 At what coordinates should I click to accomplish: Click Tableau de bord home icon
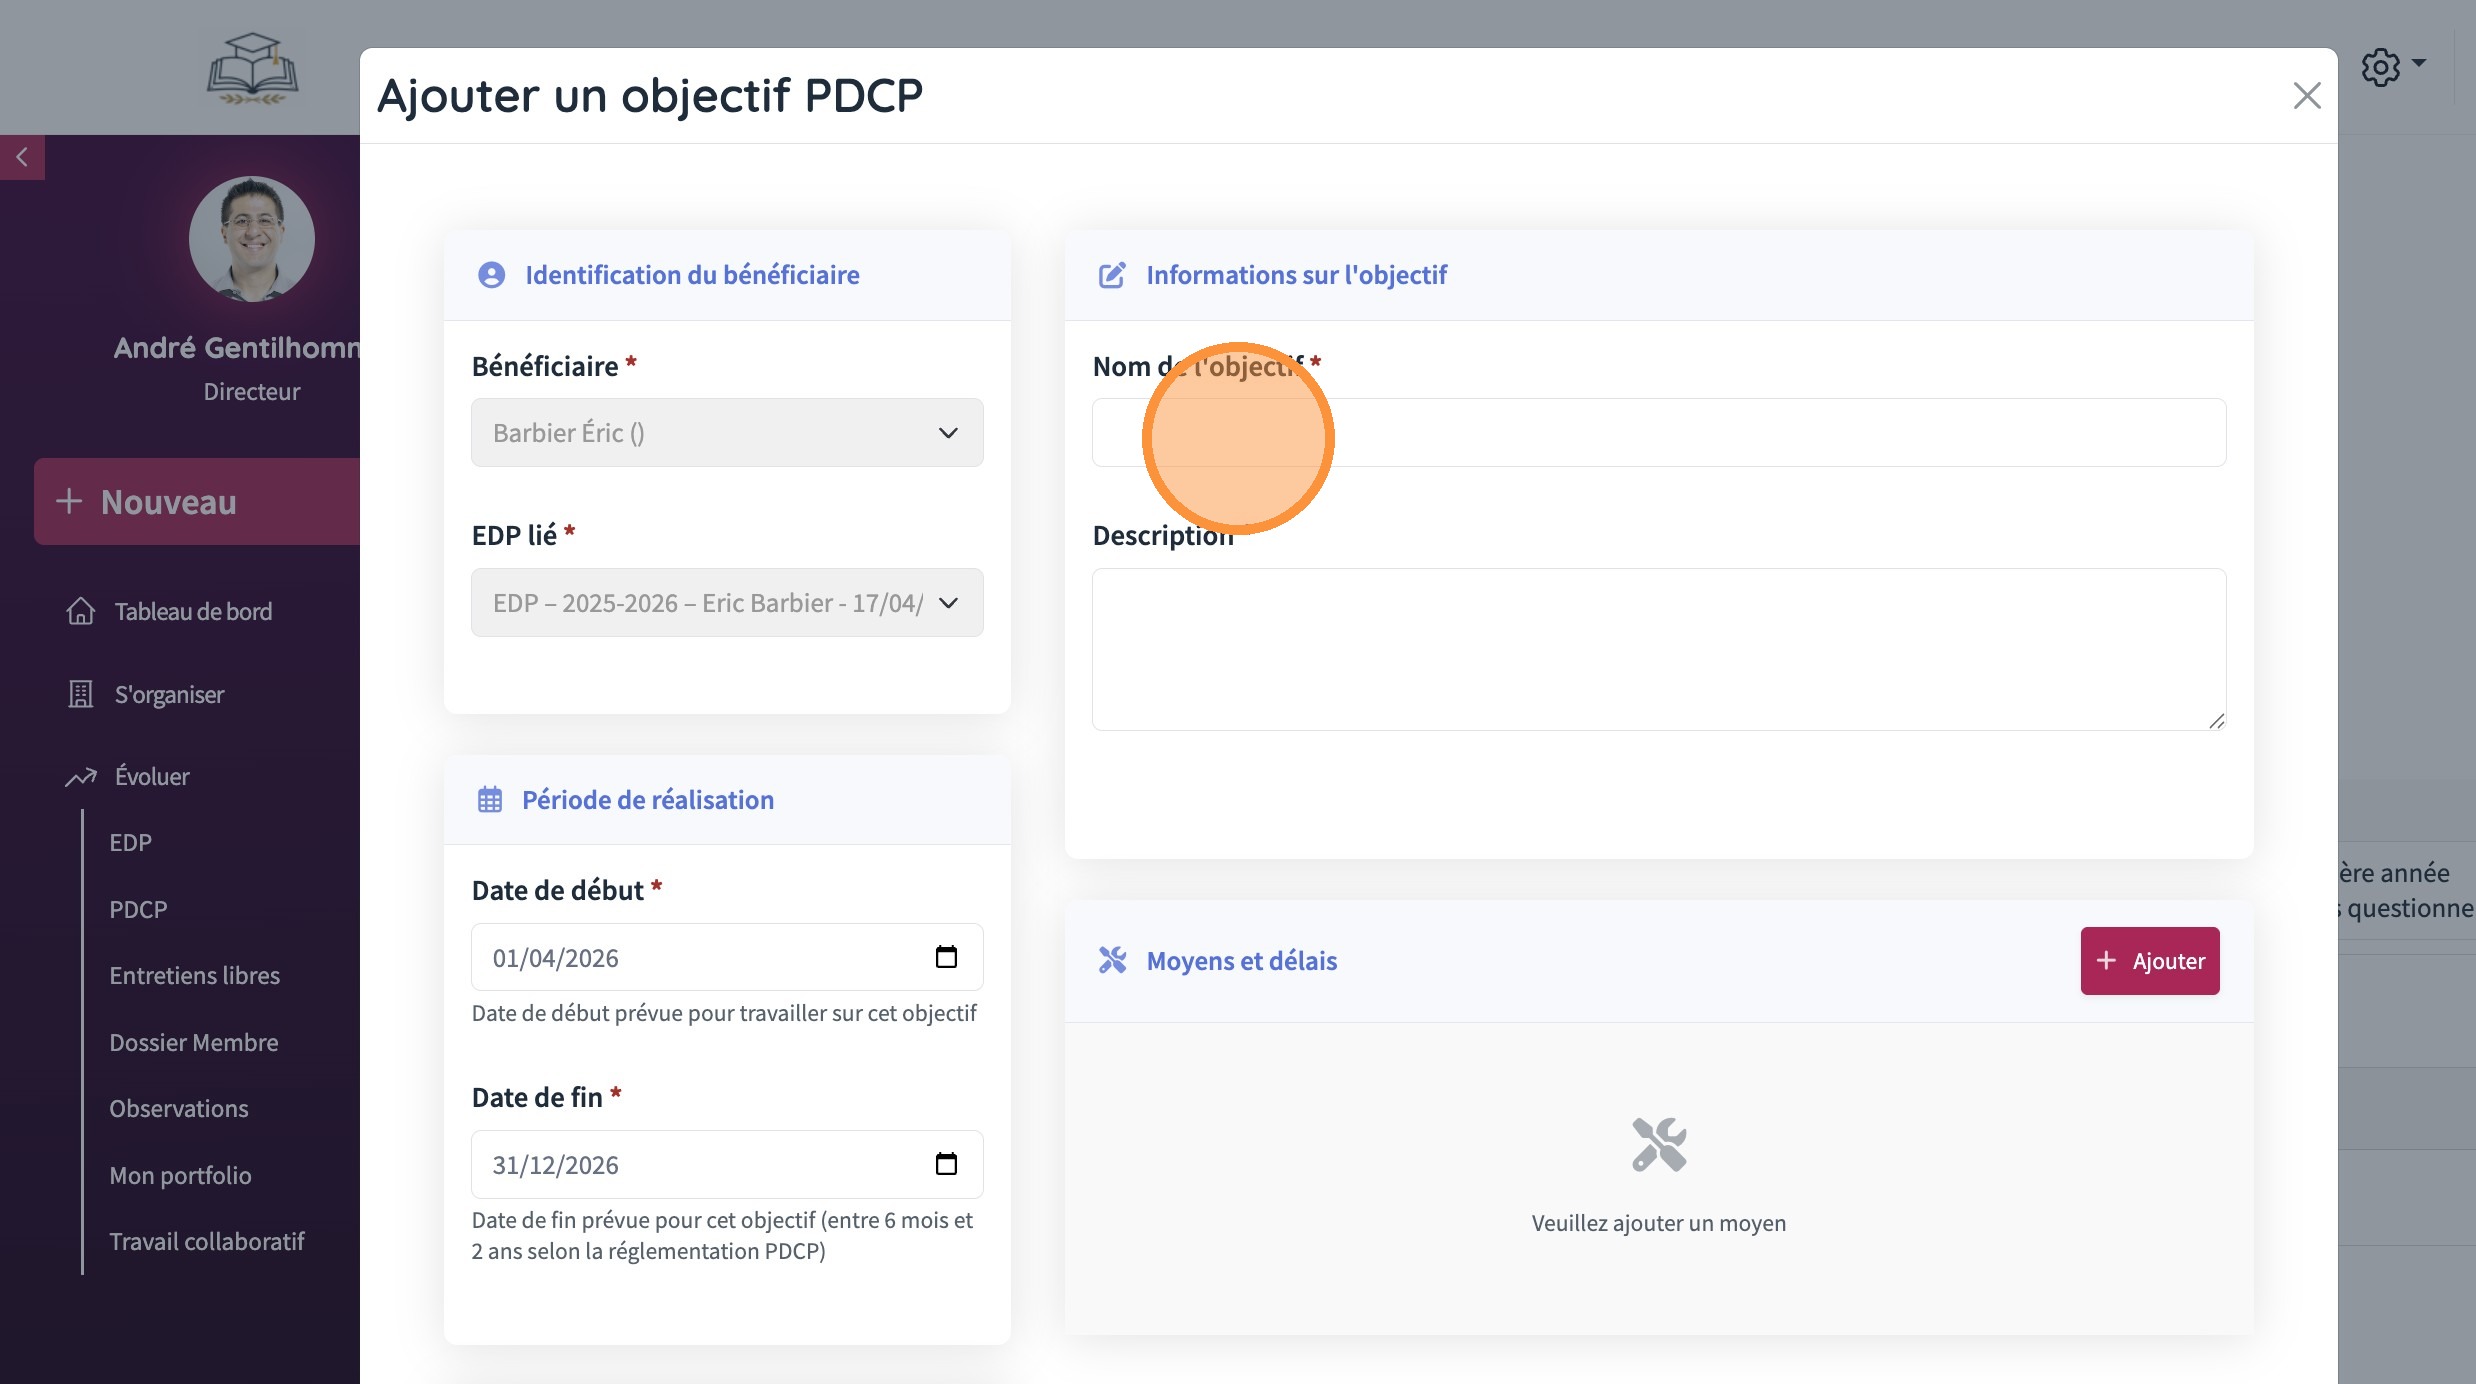pos(81,611)
